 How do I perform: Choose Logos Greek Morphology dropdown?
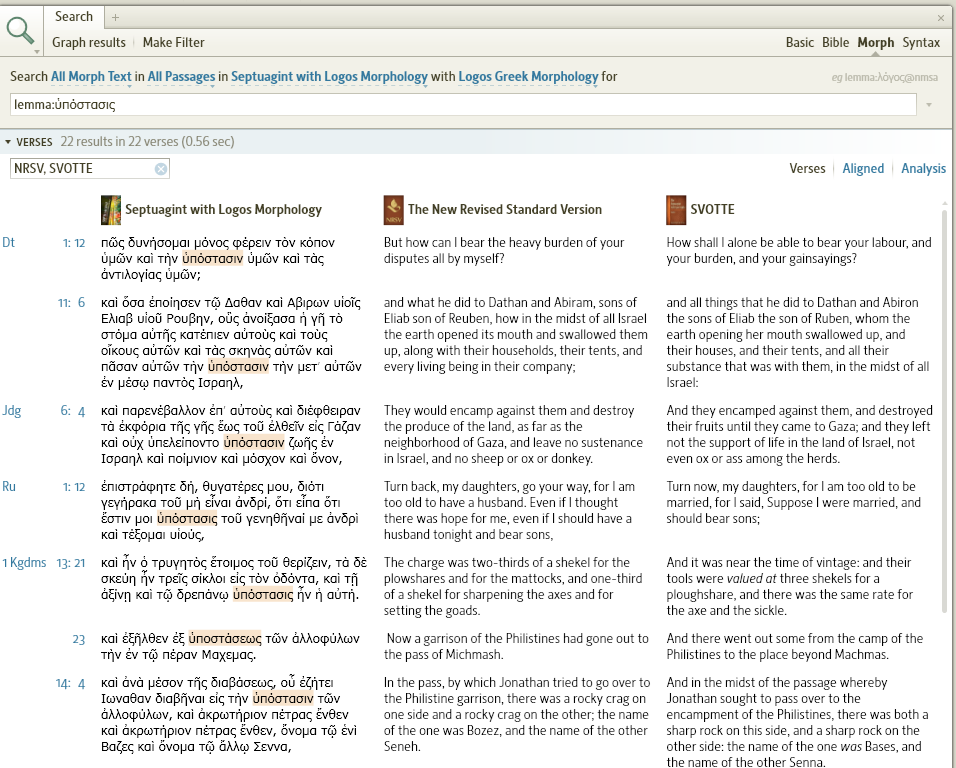tap(528, 77)
